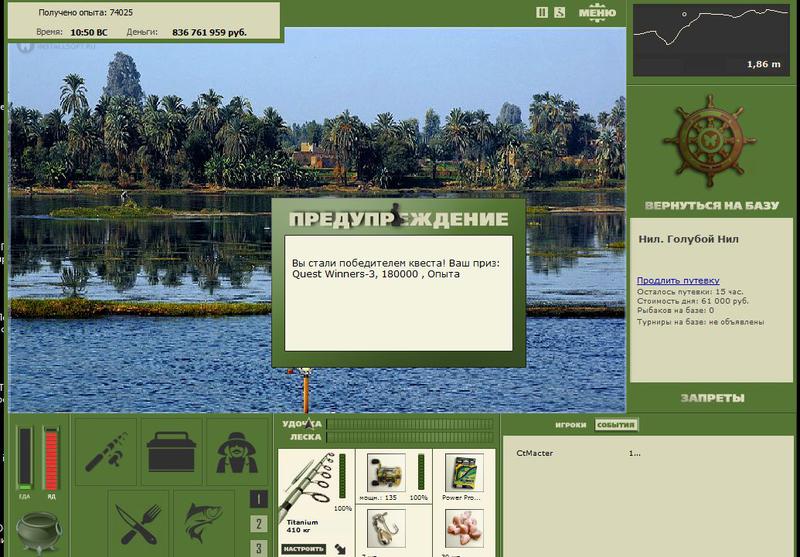
Task: Click CtMacter entry in events list
Action: tap(534, 453)
